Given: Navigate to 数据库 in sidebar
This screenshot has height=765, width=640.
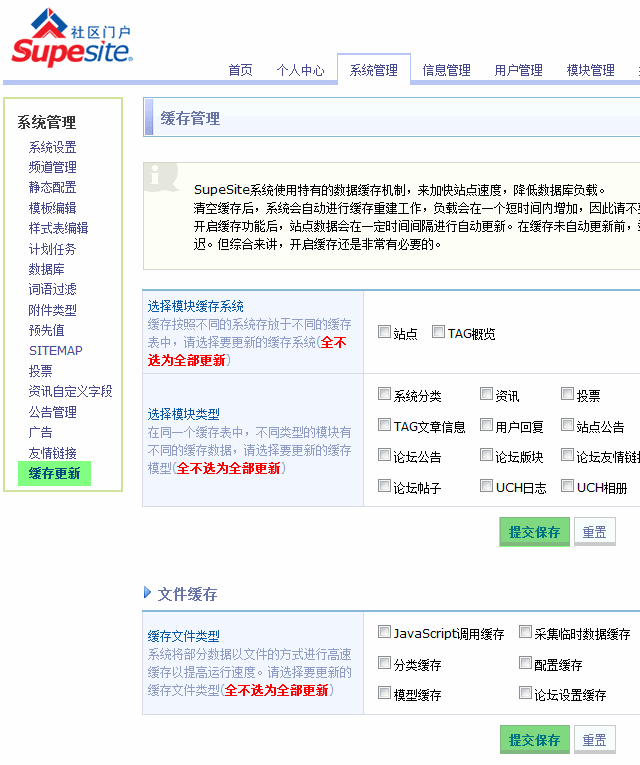Looking at the screenshot, I should [x=46, y=269].
